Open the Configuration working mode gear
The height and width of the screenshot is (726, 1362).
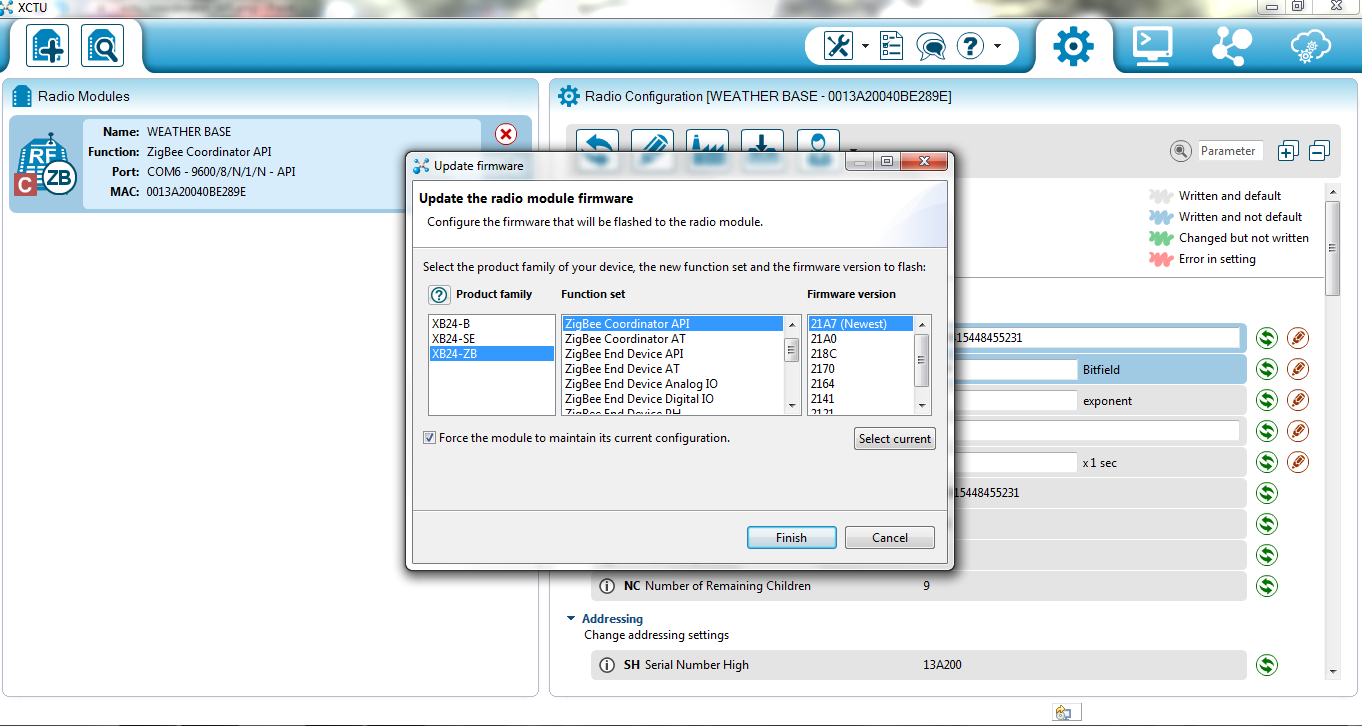point(1073,46)
